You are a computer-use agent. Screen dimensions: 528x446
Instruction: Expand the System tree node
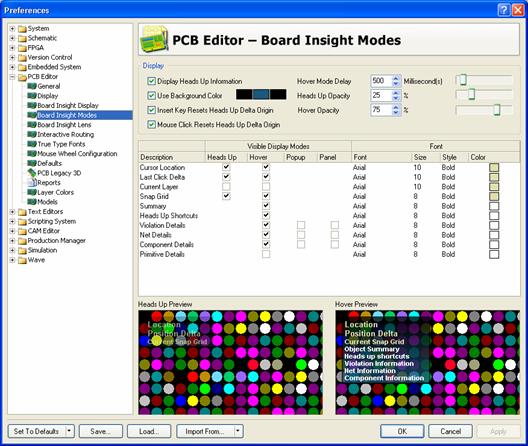(12, 29)
